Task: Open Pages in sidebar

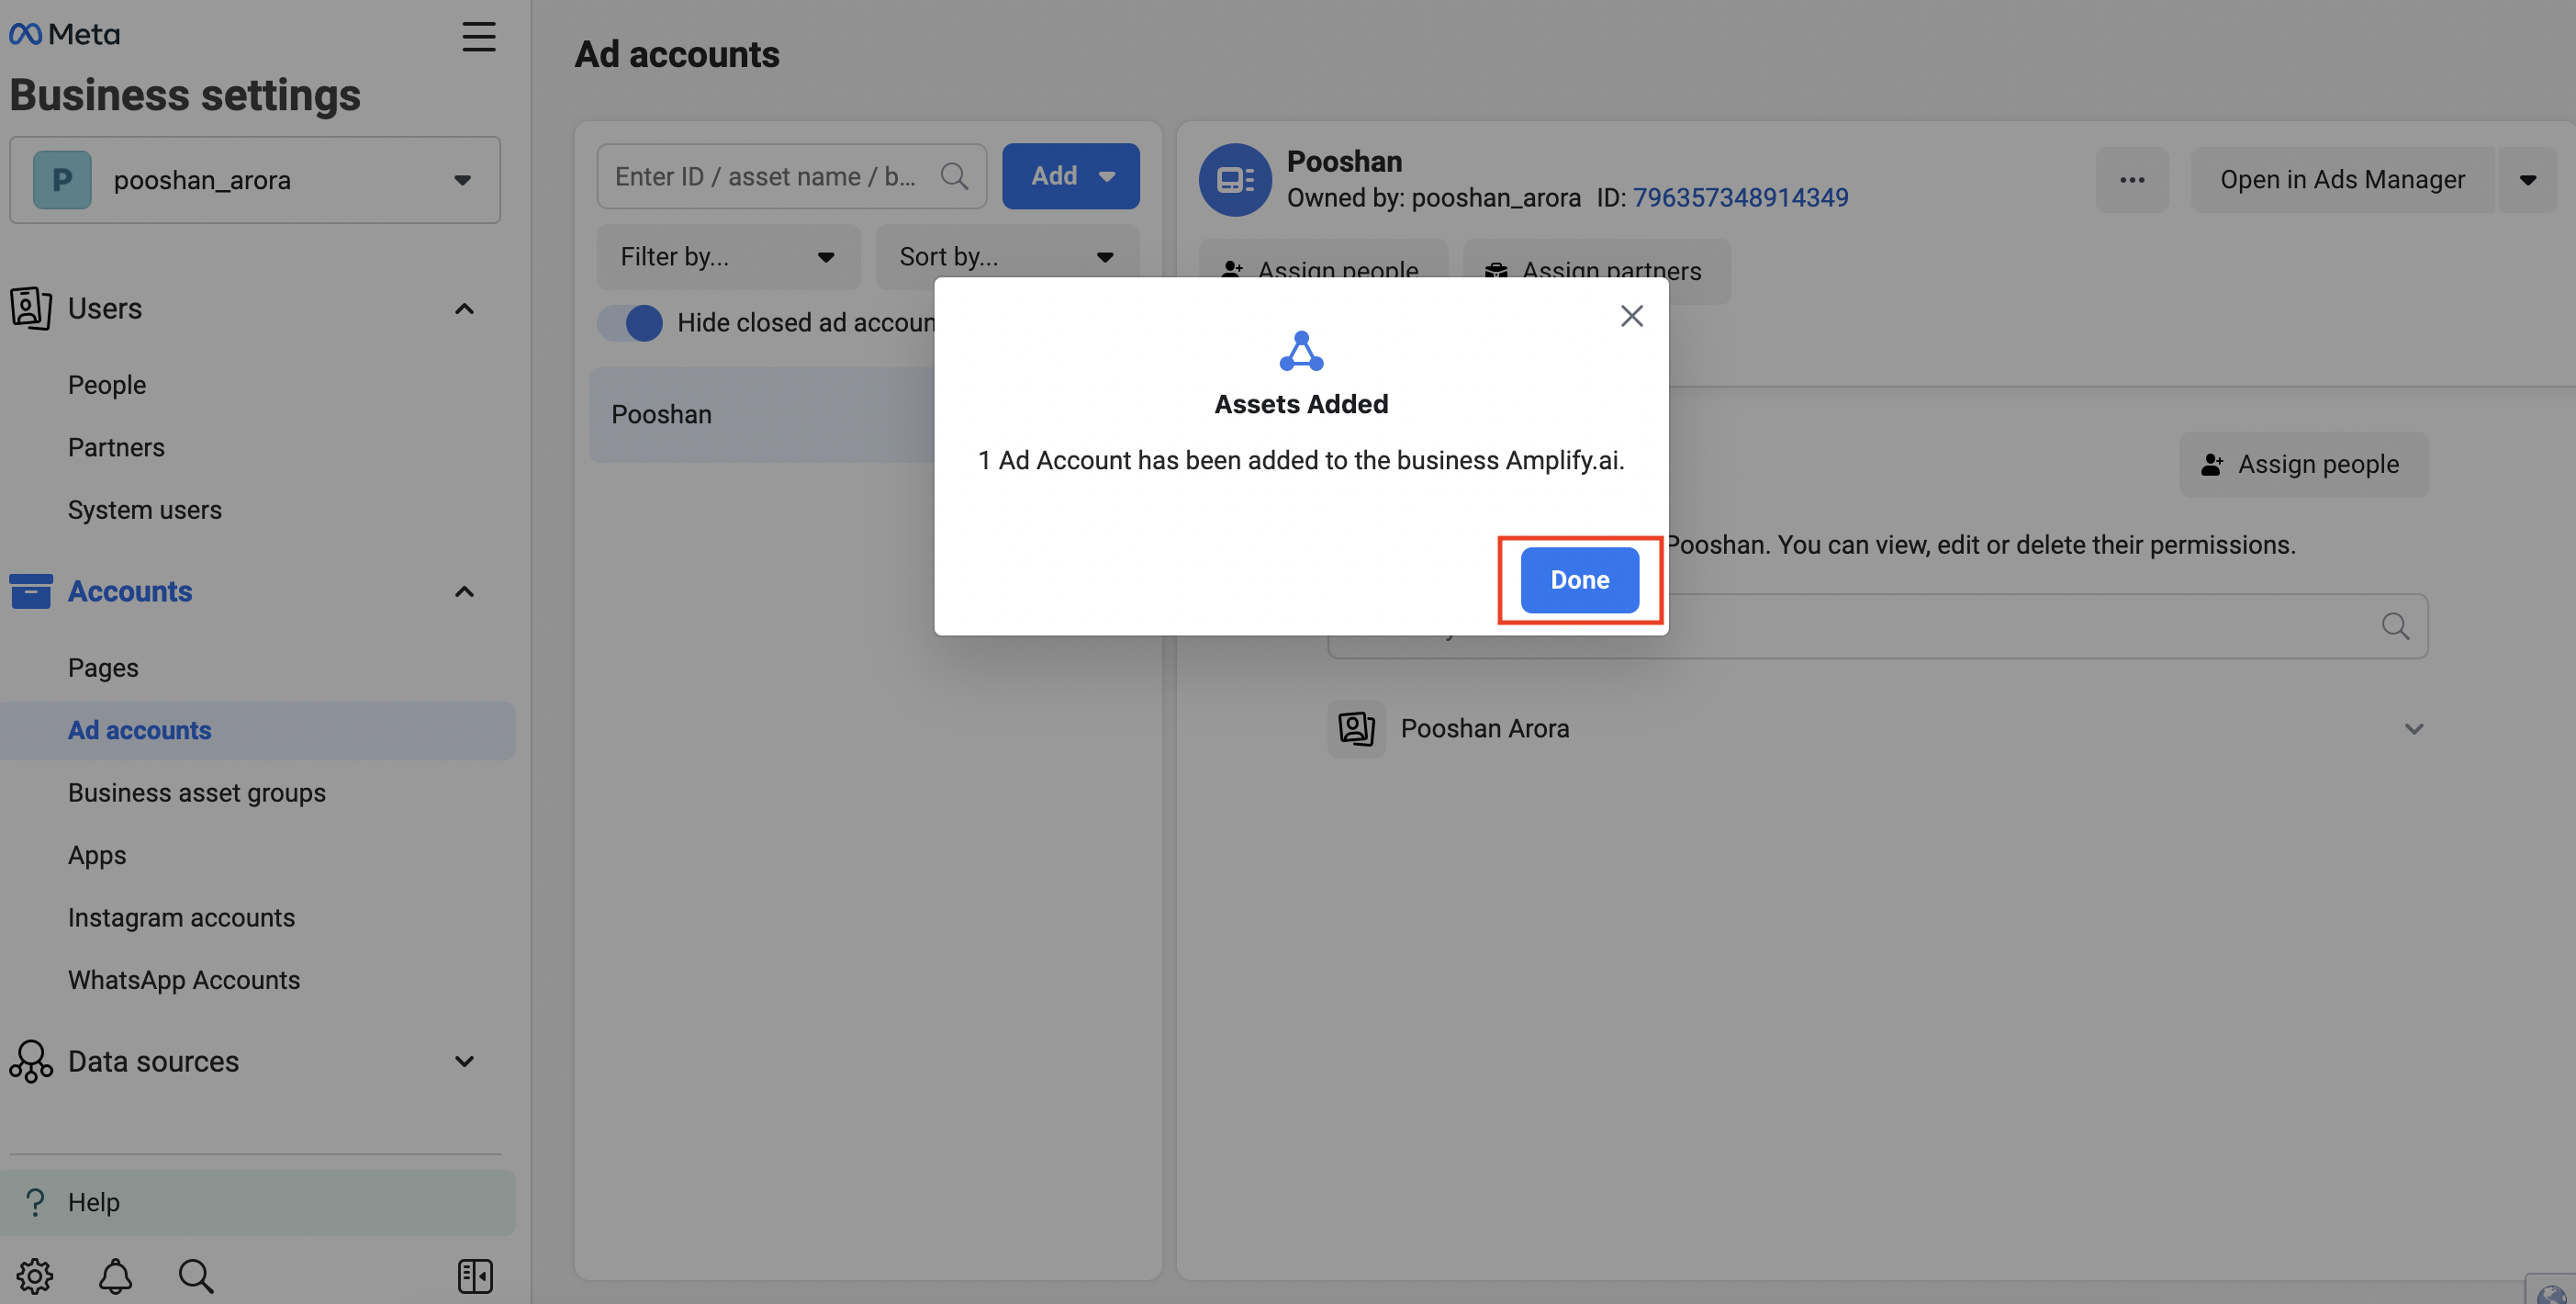Action: pos(103,668)
